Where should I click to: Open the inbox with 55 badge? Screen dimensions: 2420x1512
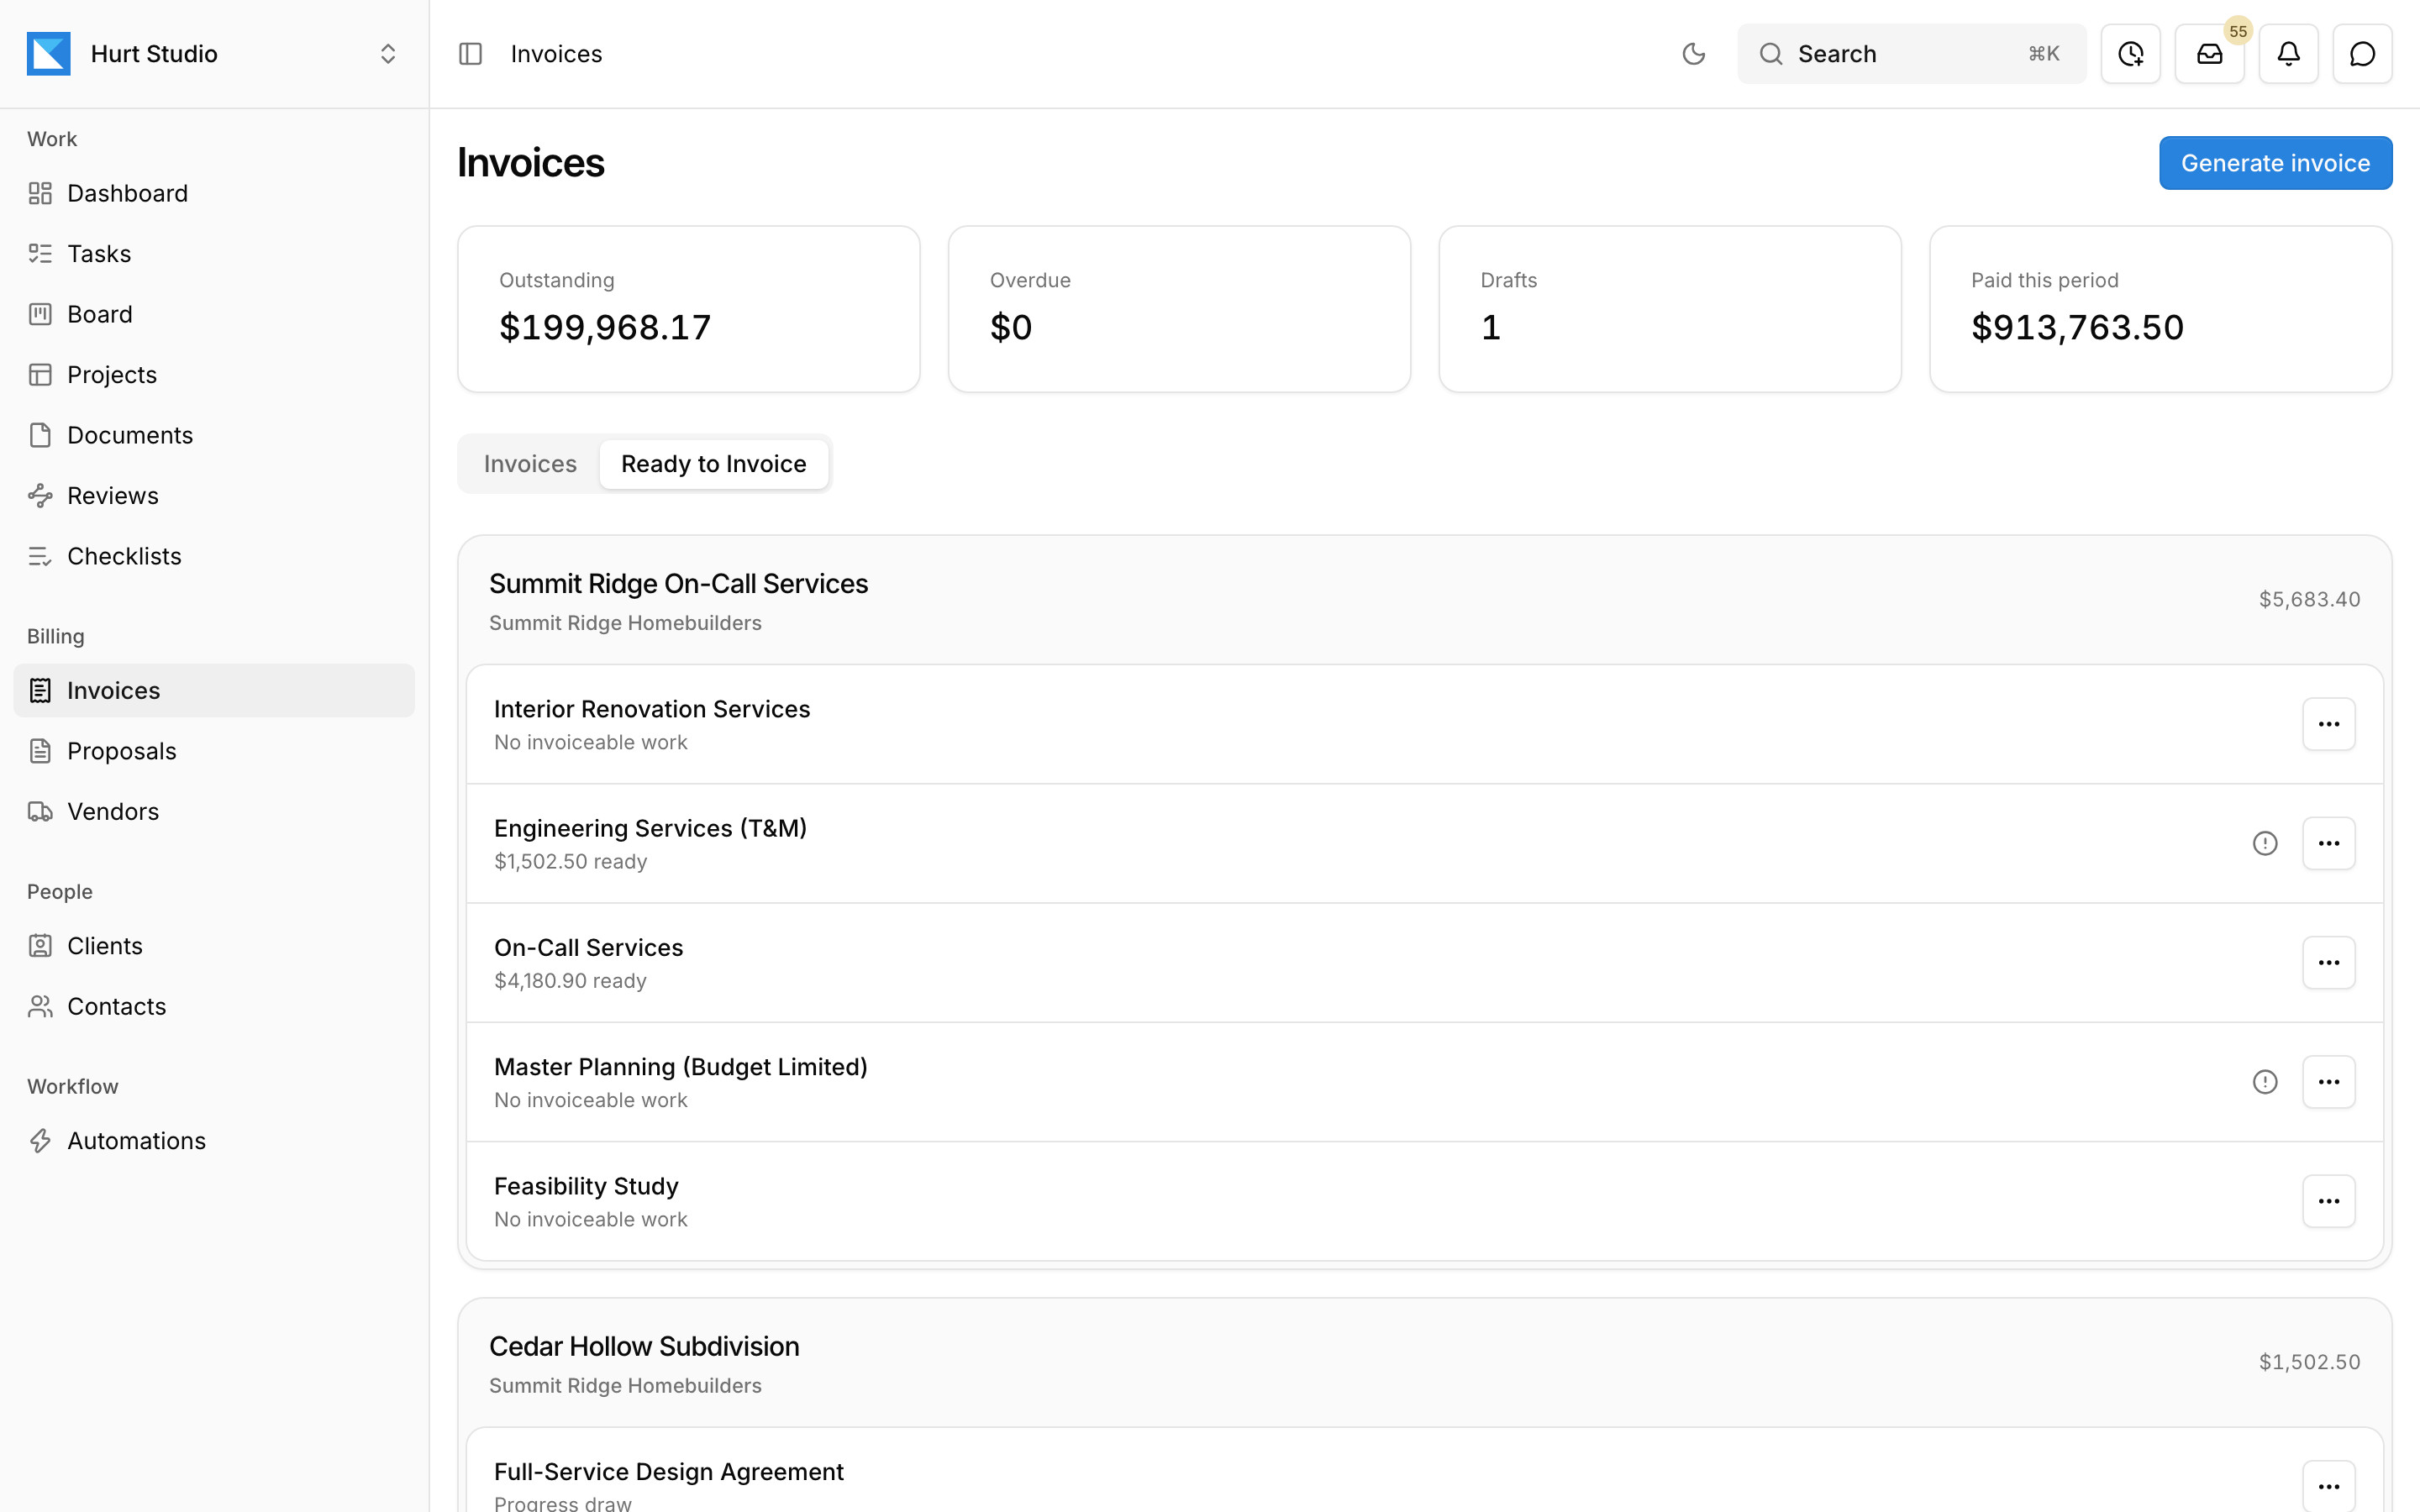[x=2209, y=54]
